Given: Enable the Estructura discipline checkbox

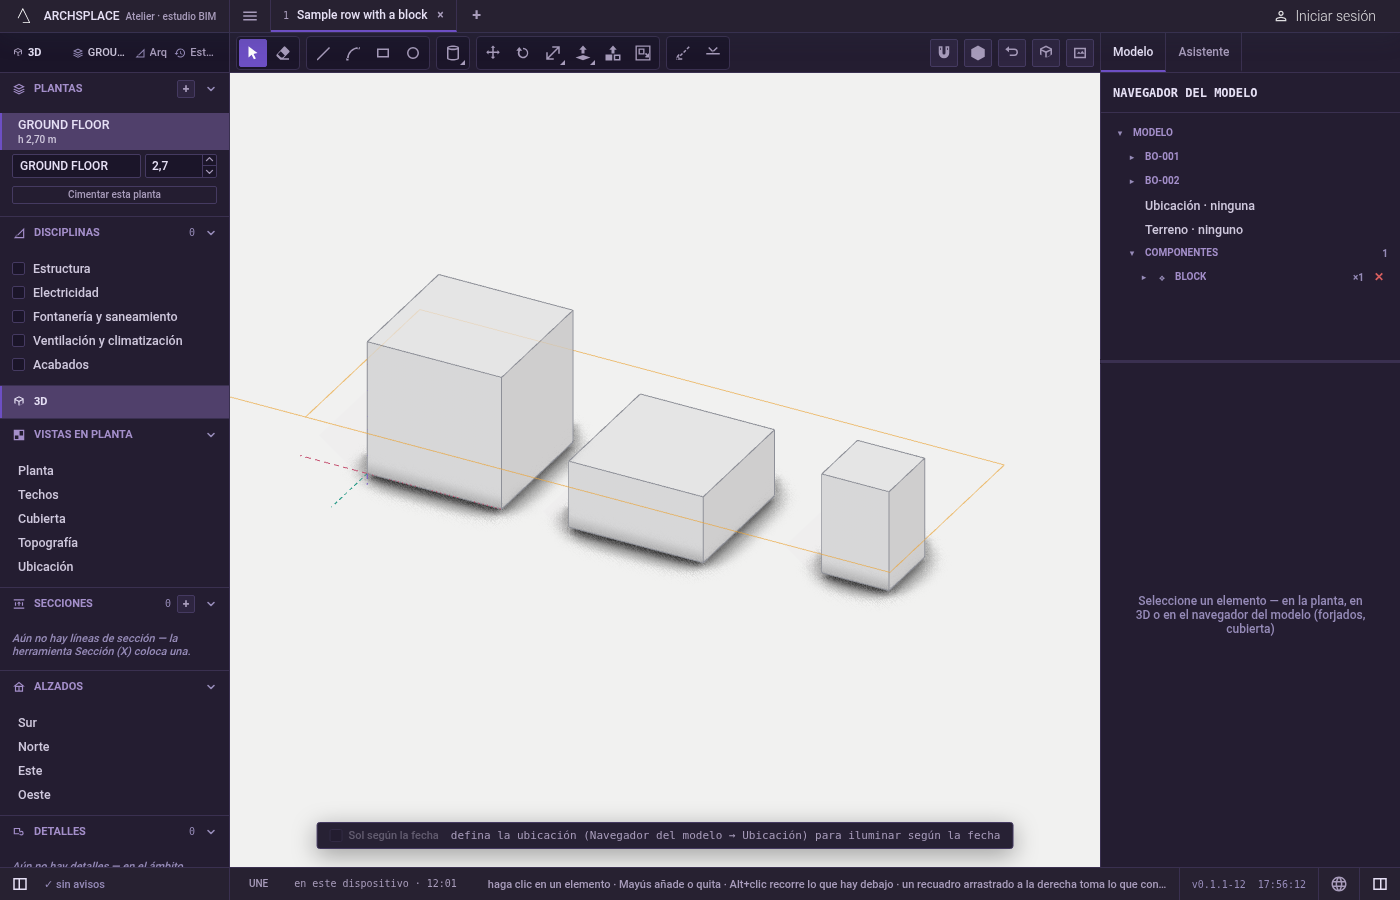Looking at the screenshot, I should pos(18,269).
